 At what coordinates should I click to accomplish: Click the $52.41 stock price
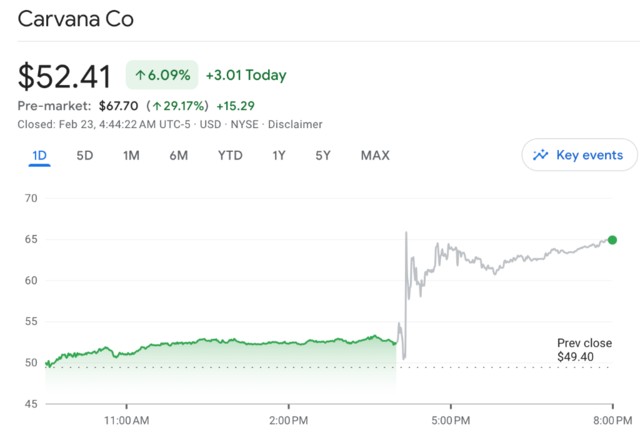point(66,76)
